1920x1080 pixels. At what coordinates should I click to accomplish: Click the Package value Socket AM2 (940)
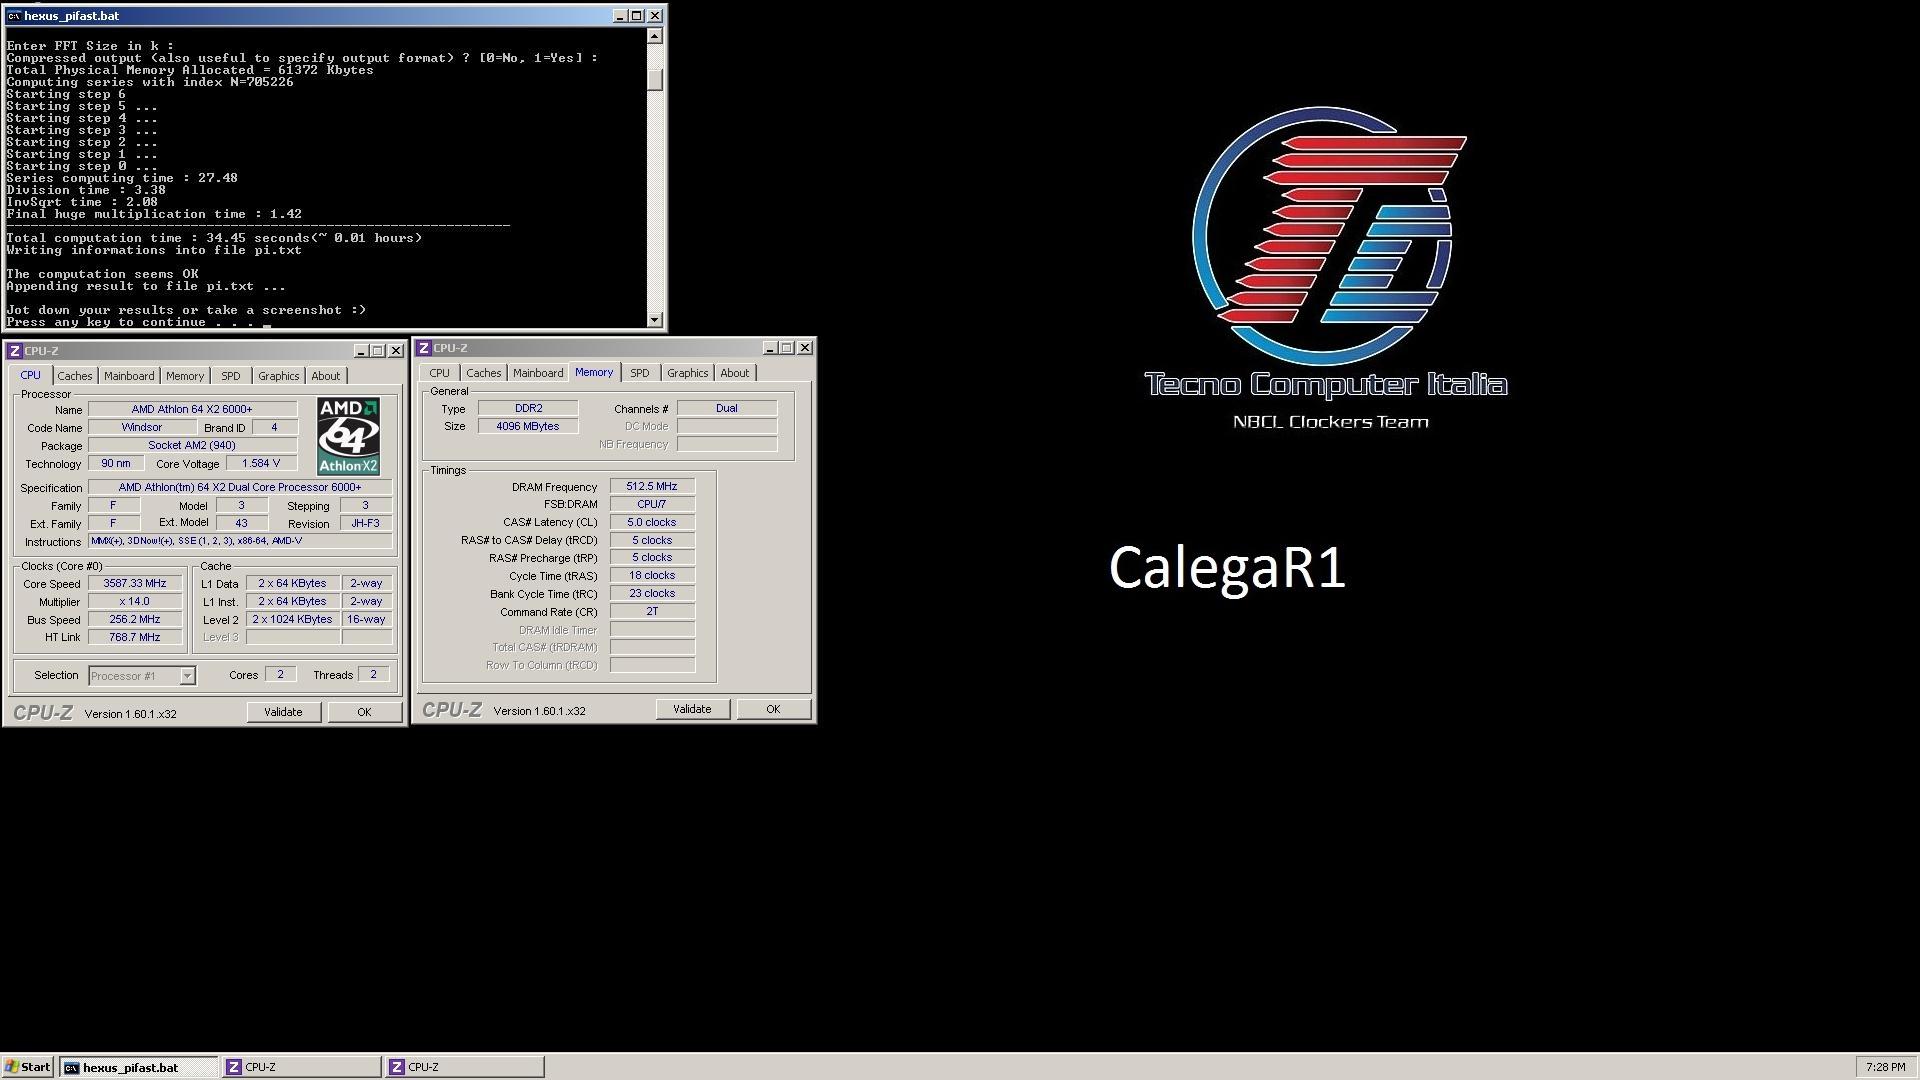192,446
